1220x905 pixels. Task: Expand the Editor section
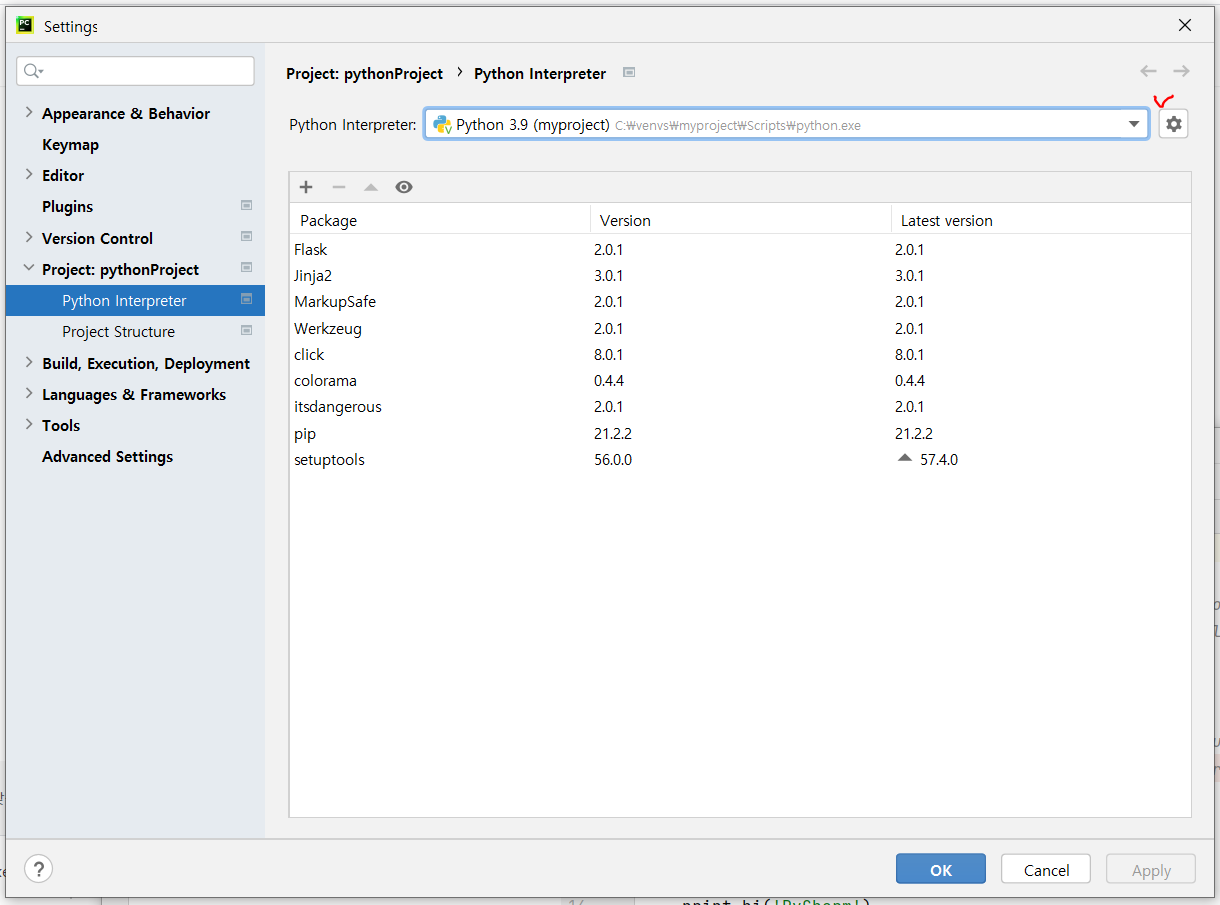tap(29, 174)
